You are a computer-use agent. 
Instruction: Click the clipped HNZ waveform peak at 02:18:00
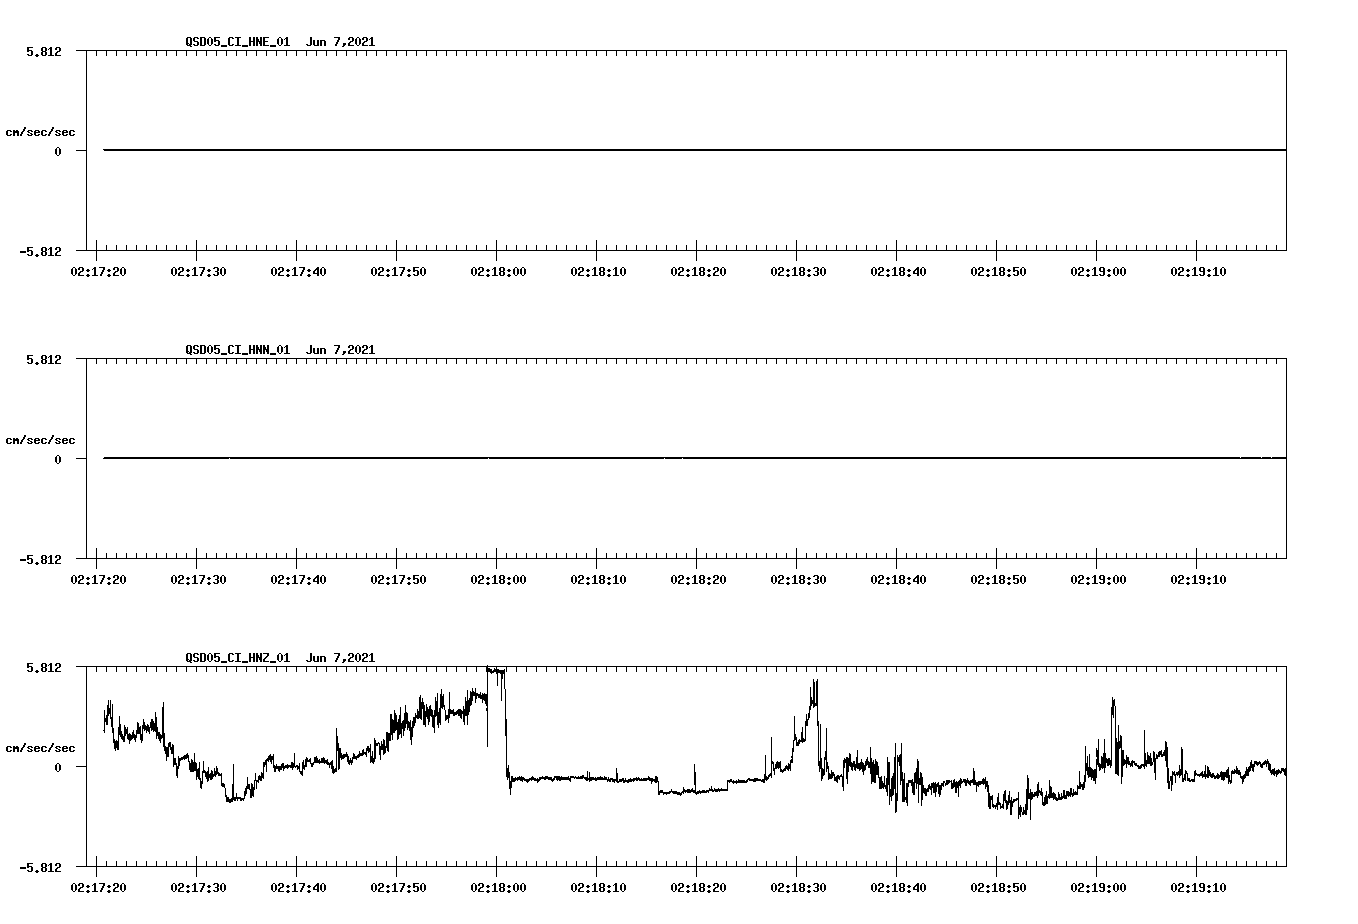click(x=496, y=670)
